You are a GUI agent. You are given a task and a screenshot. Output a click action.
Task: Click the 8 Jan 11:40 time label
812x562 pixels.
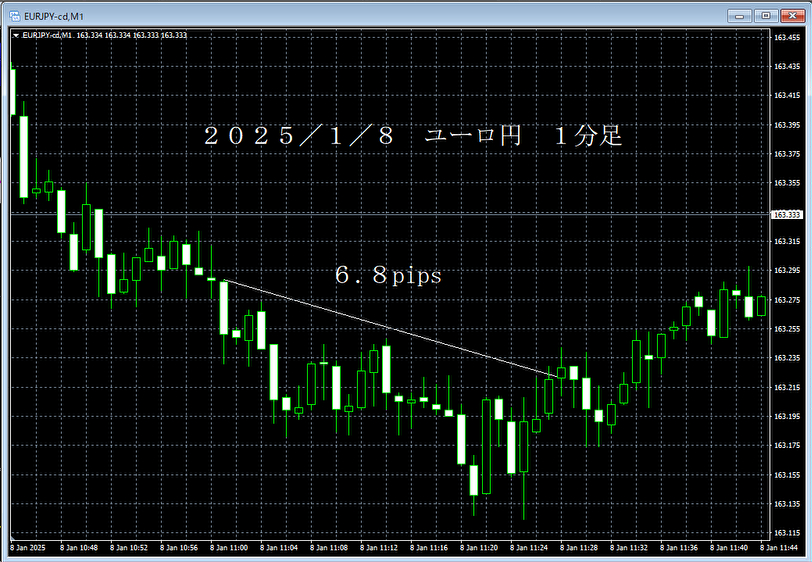coord(729,547)
